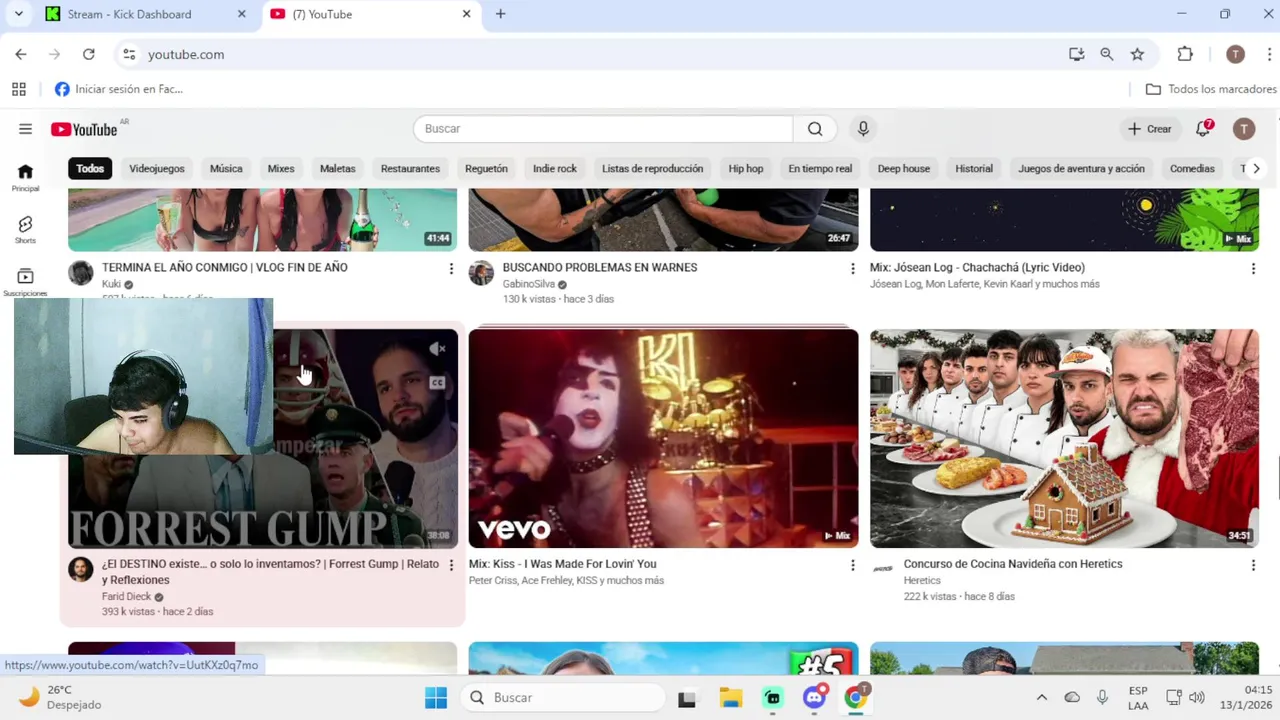This screenshot has height=720, width=1280.
Task: Go to Principal home in sidebar
Action: click(25, 177)
